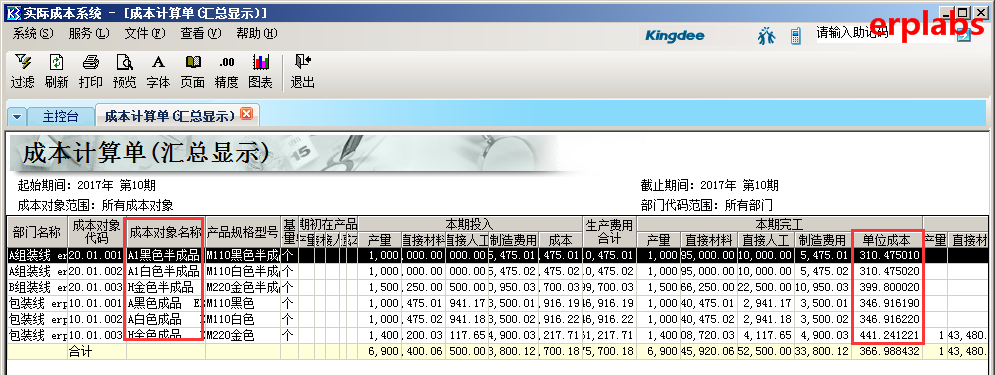Click the 产品规格型号 column header
Viewport: 995px width, 375px height.
pyautogui.click(x=242, y=232)
